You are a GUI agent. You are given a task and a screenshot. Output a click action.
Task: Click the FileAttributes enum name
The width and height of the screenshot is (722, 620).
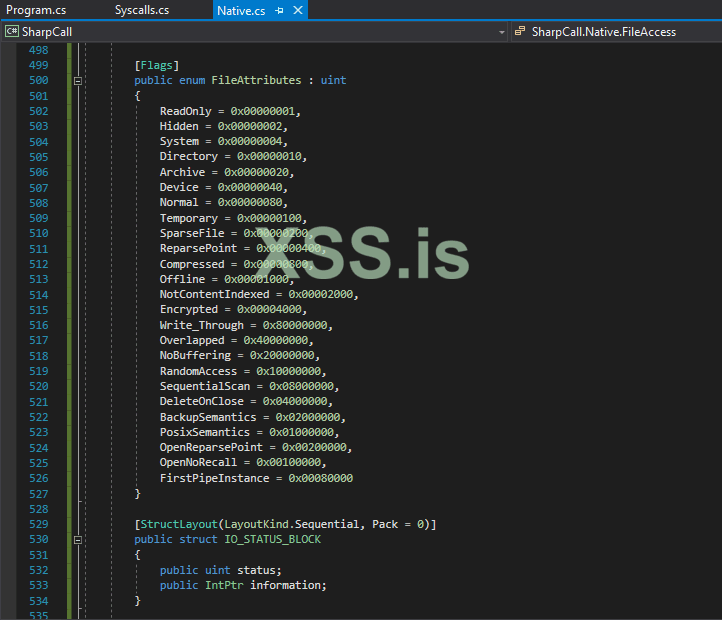256,80
